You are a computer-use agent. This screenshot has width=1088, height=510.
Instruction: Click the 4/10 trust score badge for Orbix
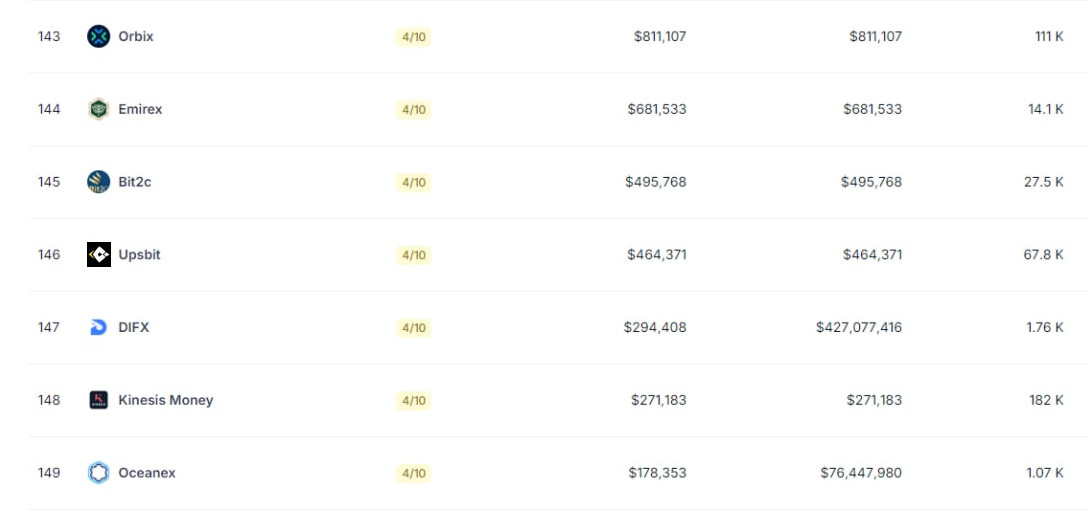pyautogui.click(x=414, y=37)
